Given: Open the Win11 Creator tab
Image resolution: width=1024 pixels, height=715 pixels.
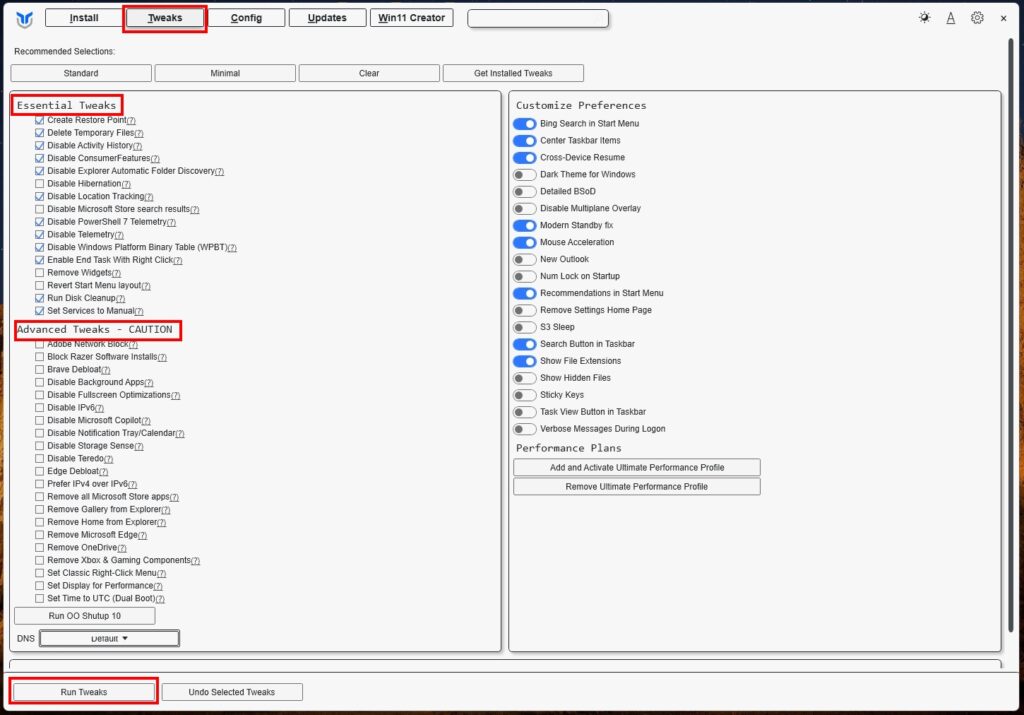Looking at the screenshot, I should (x=411, y=18).
